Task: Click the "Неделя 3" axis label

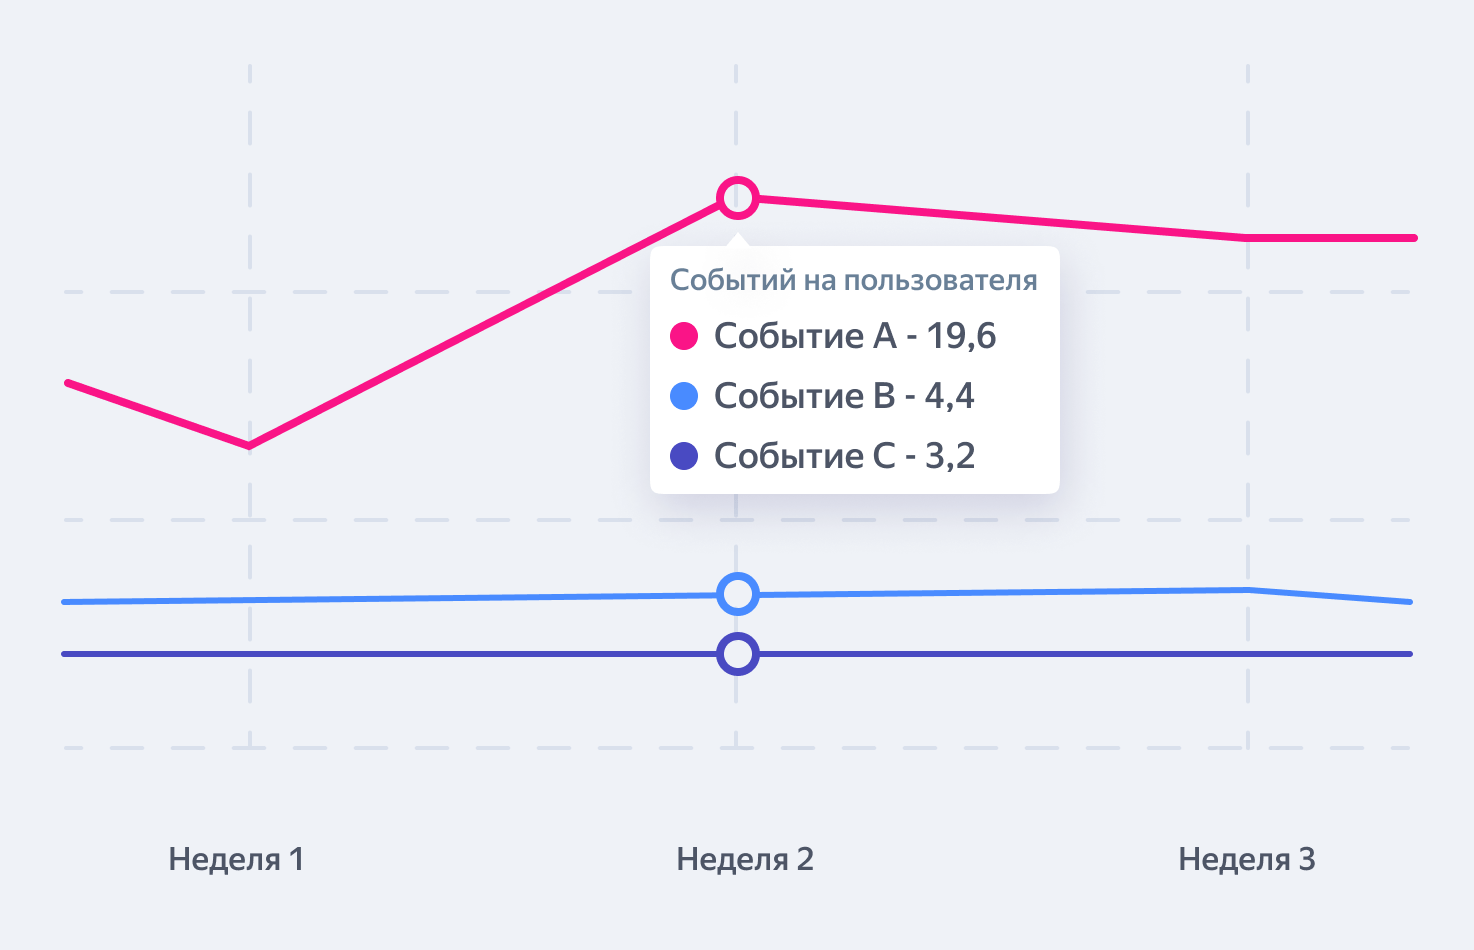Action: [x=1247, y=859]
